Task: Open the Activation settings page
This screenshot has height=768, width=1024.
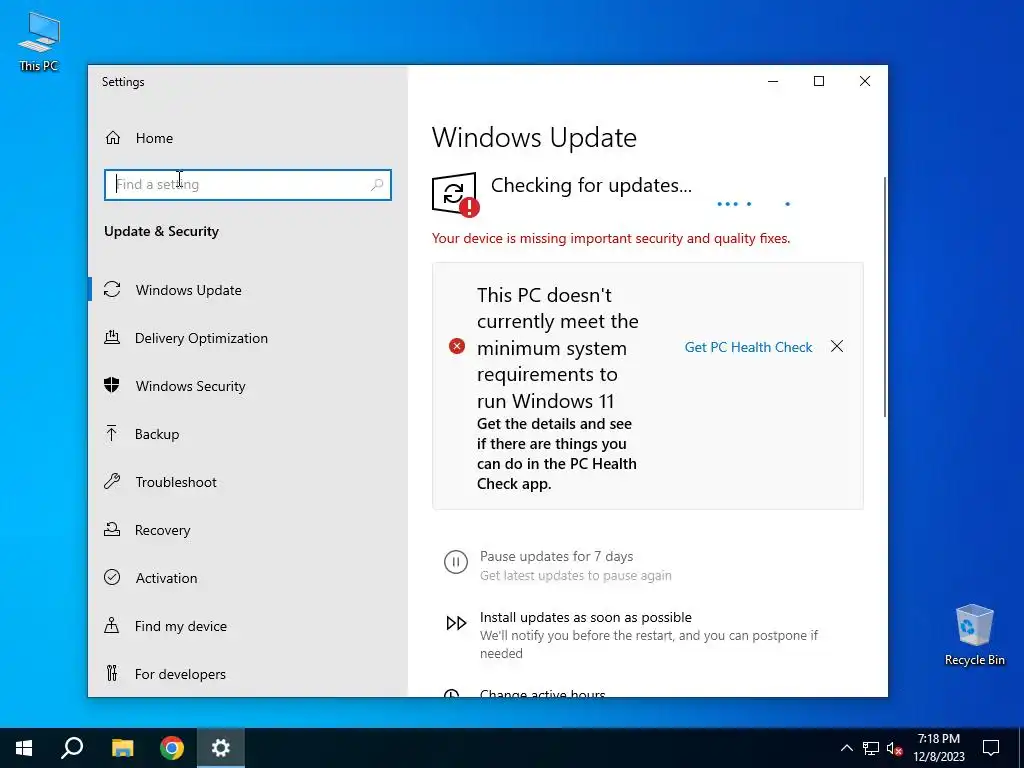Action: coord(248,577)
